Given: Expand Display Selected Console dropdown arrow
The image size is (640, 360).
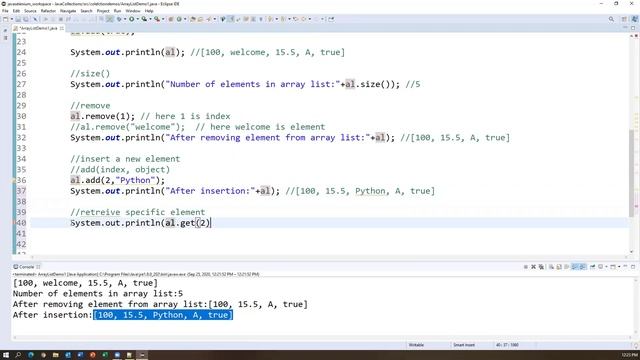Looking at the screenshot, I should click(607, 267).
